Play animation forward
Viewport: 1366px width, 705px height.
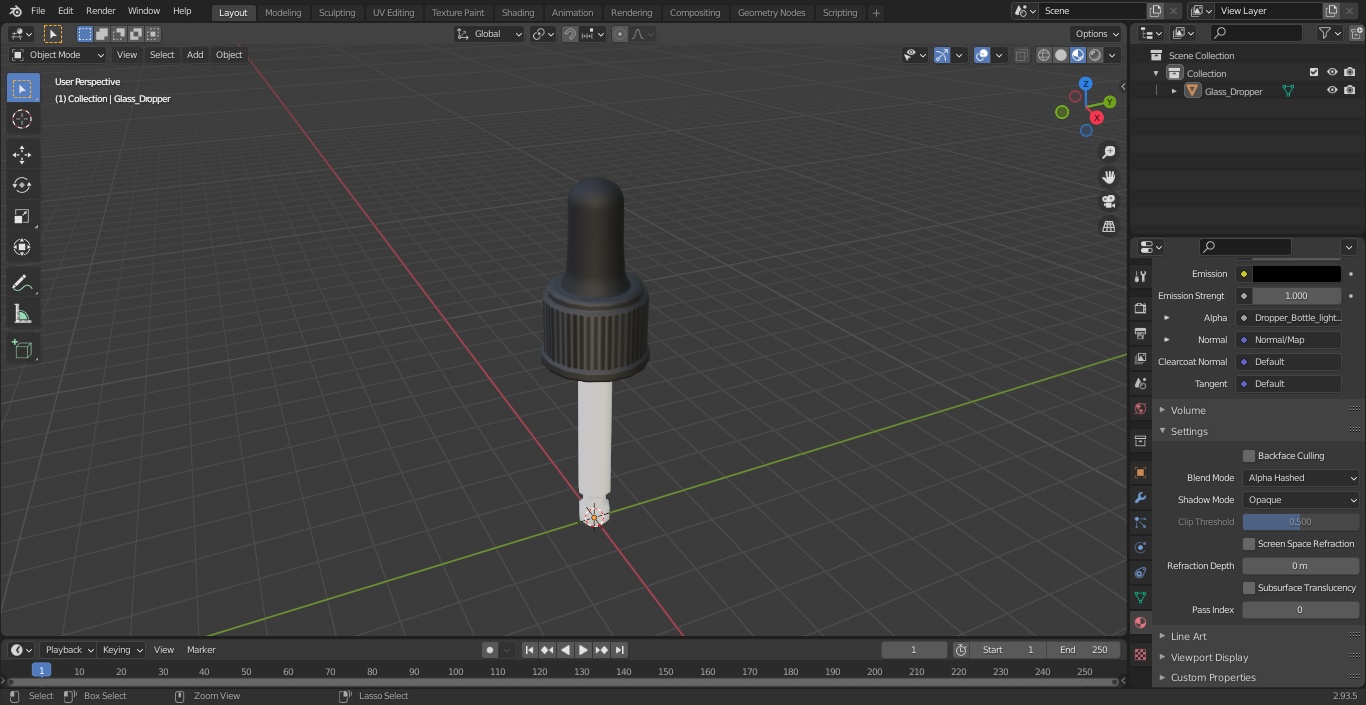tap(583, 650)
